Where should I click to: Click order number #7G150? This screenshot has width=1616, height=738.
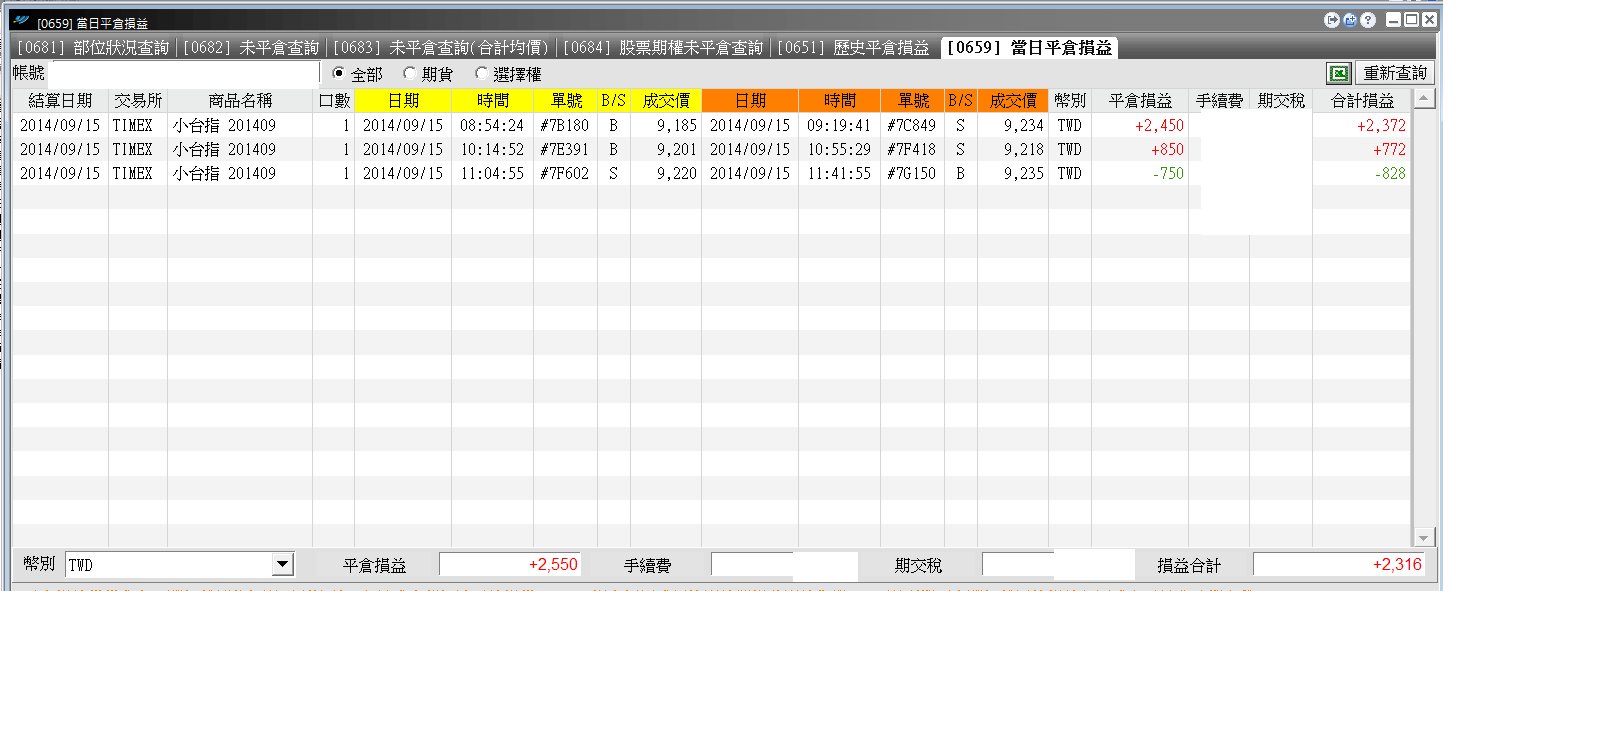912,174
